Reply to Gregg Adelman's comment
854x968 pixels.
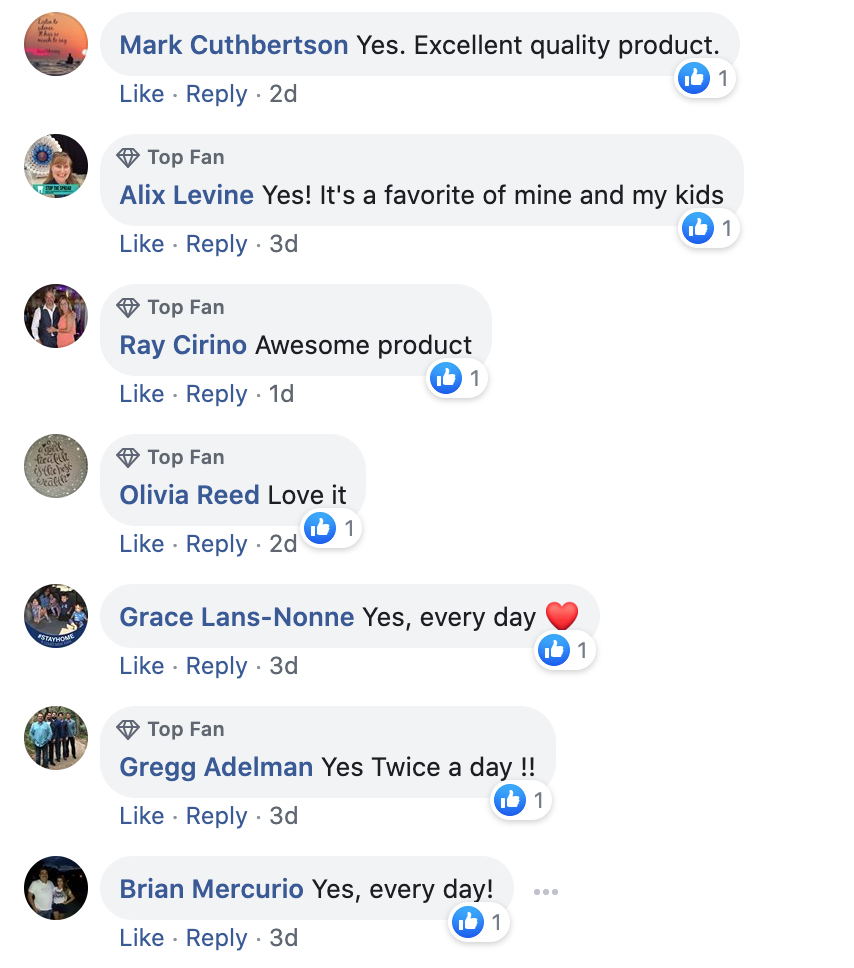pyautogui.click(x=216, y=816)
